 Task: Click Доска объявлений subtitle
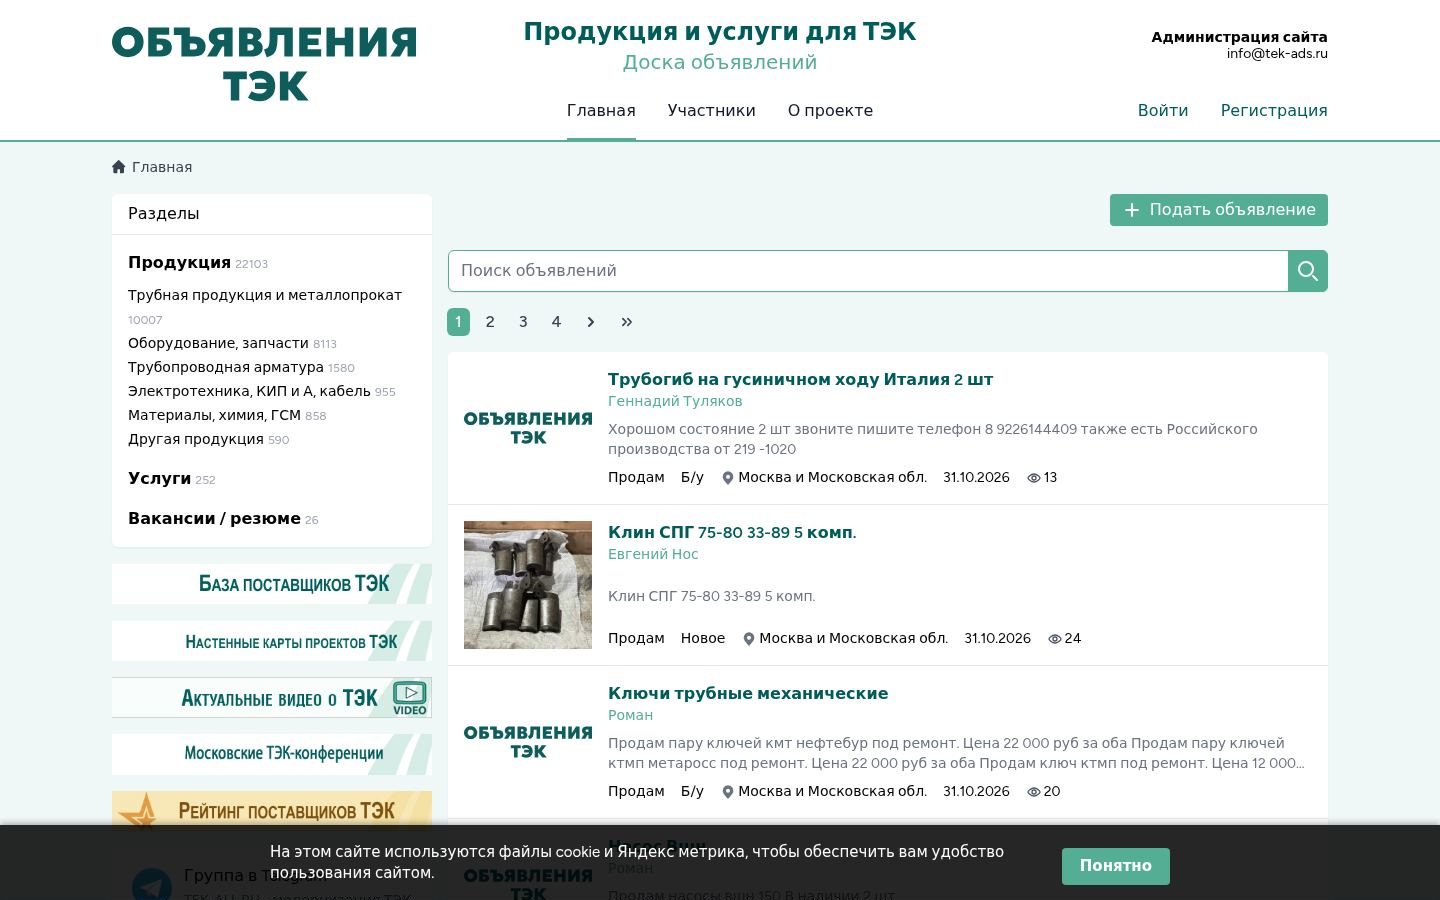[x=720, y=63]
